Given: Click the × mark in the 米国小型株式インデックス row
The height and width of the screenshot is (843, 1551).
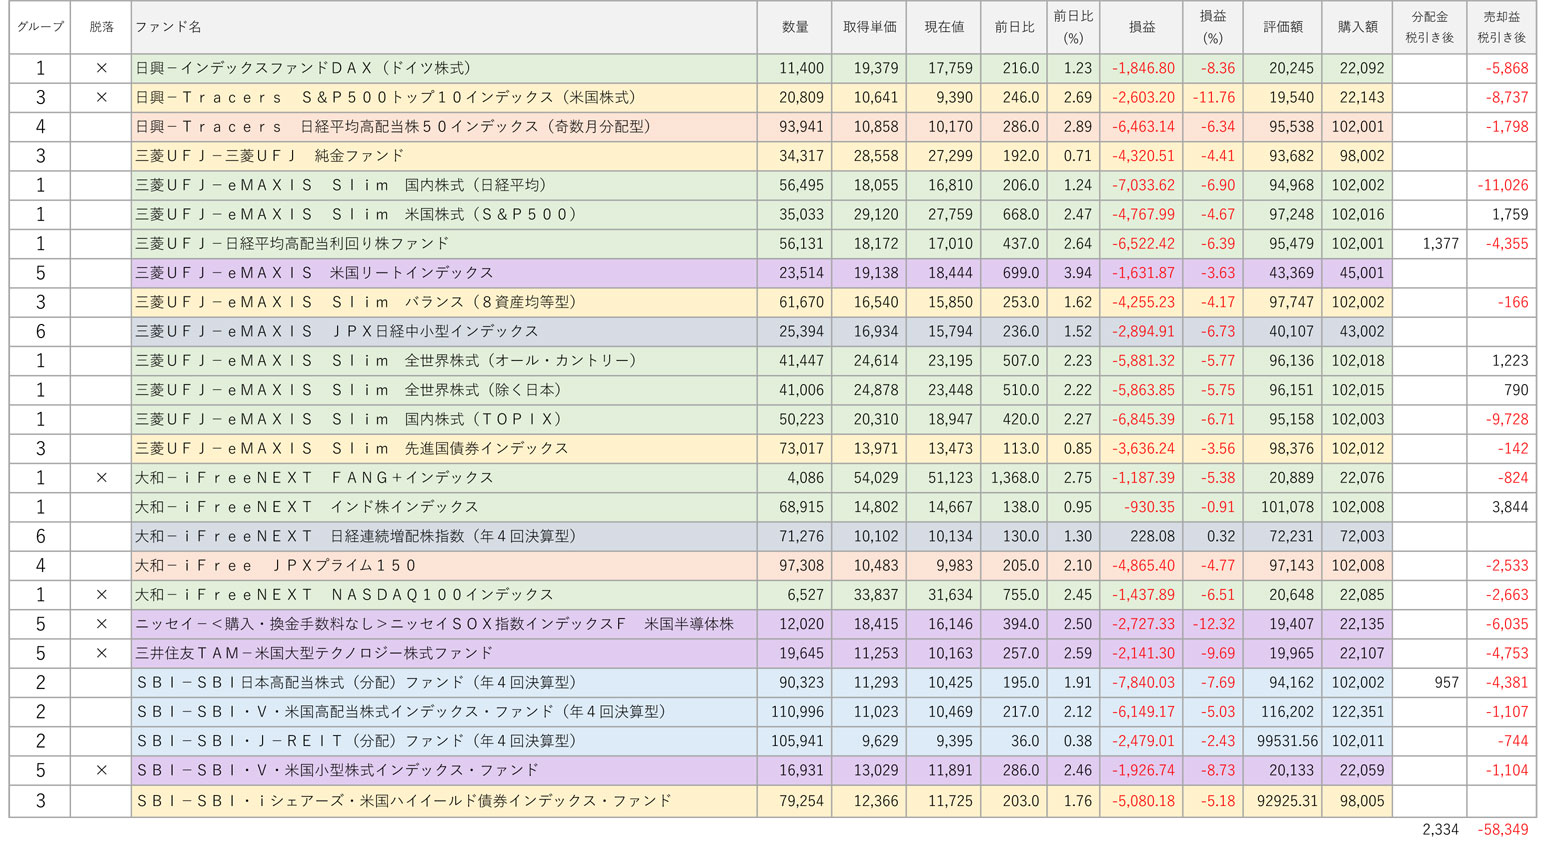Looking at the screenshot, I should click(101, 770).
